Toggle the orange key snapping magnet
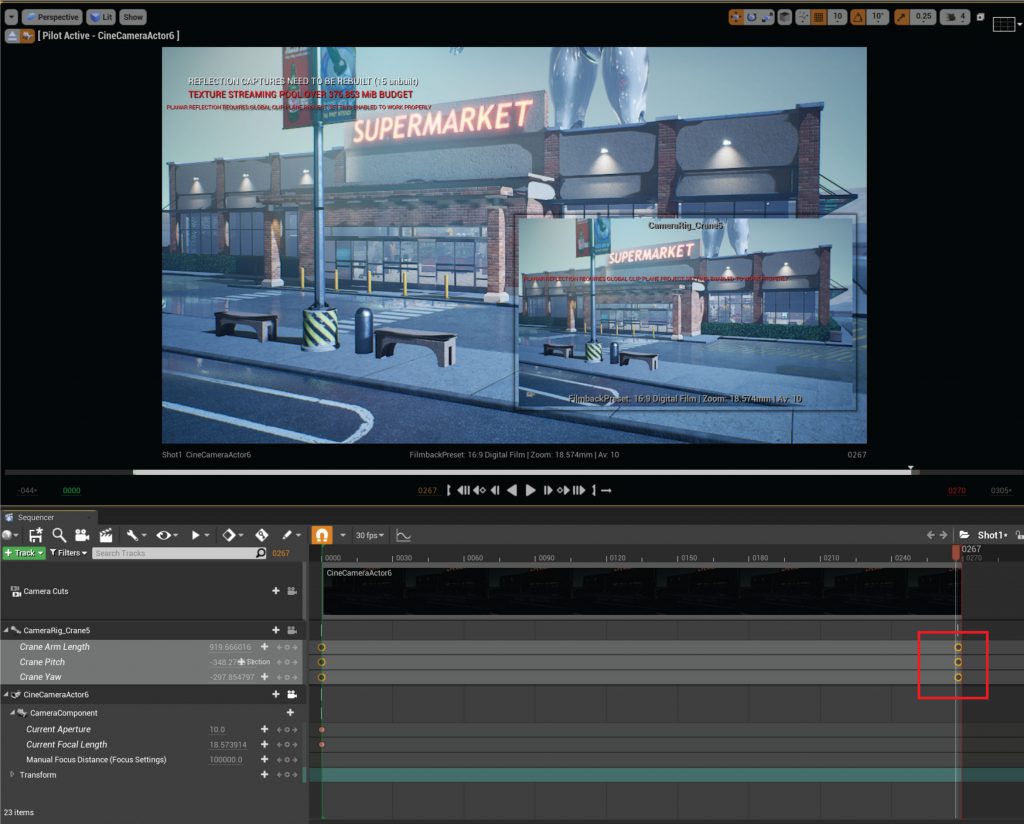 click(323, 536)
